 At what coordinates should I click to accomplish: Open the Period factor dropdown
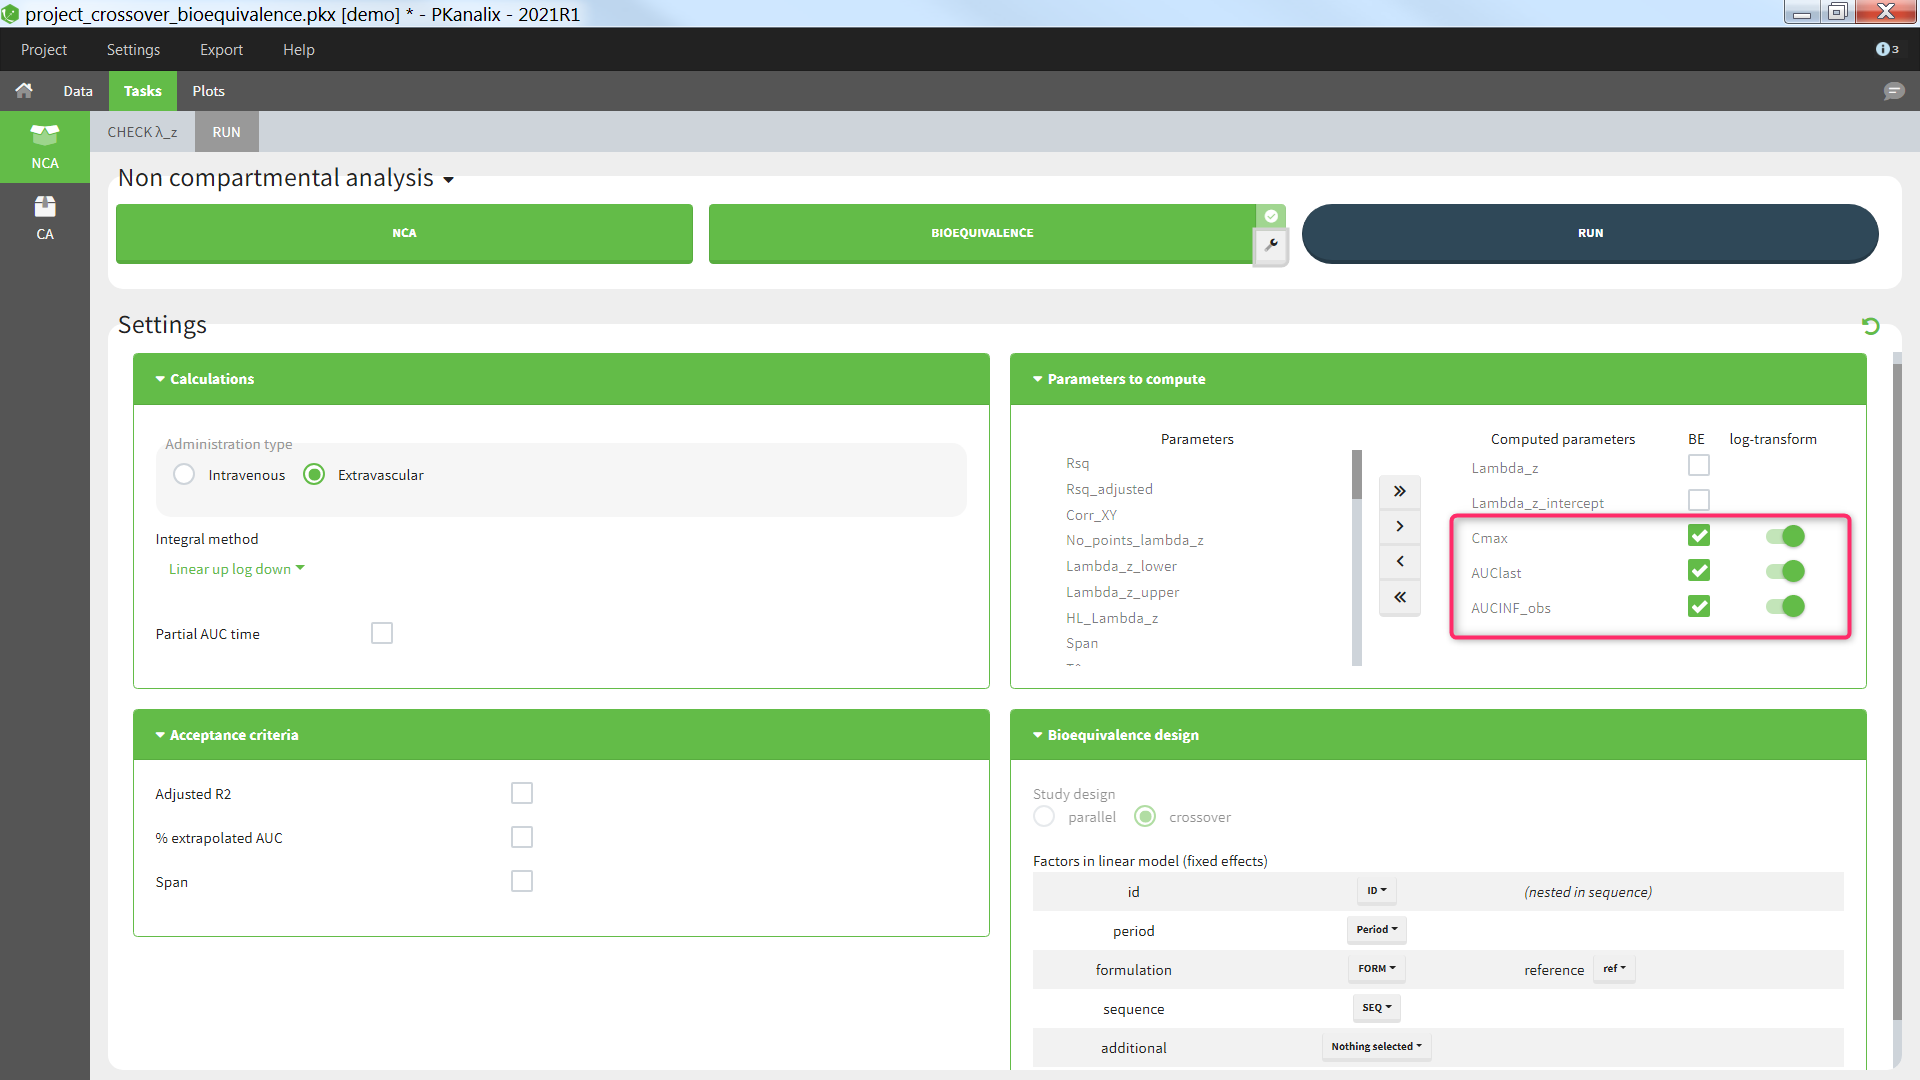coord(1376,930)
